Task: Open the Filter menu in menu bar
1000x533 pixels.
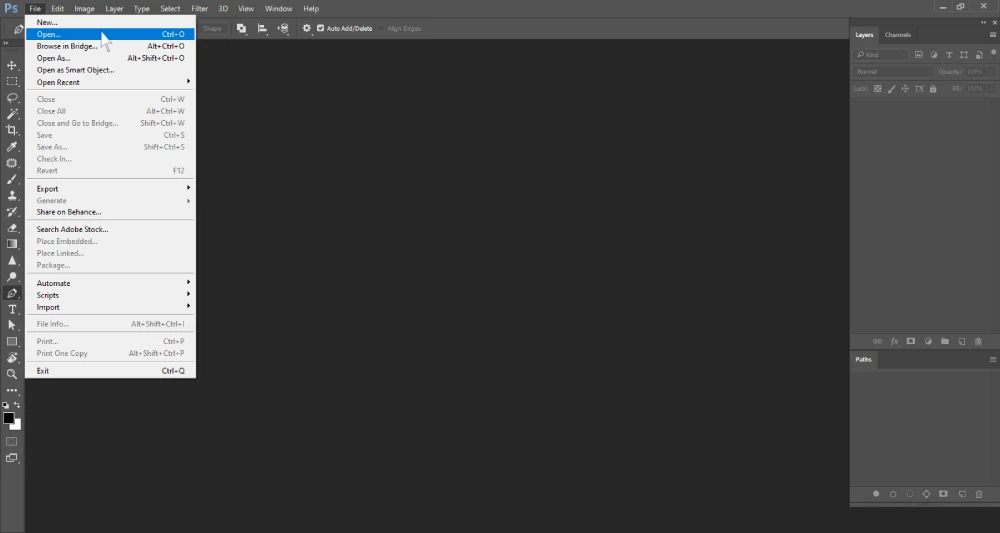Action: (200, 9)
